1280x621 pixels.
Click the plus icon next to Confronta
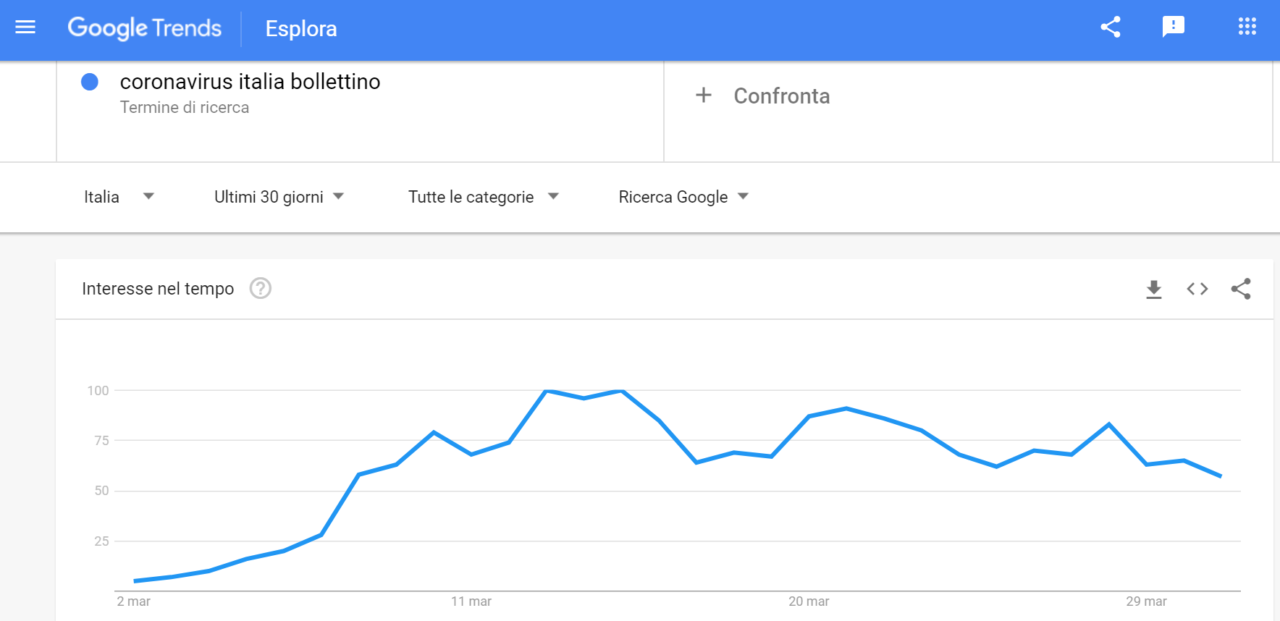(704, 95)
